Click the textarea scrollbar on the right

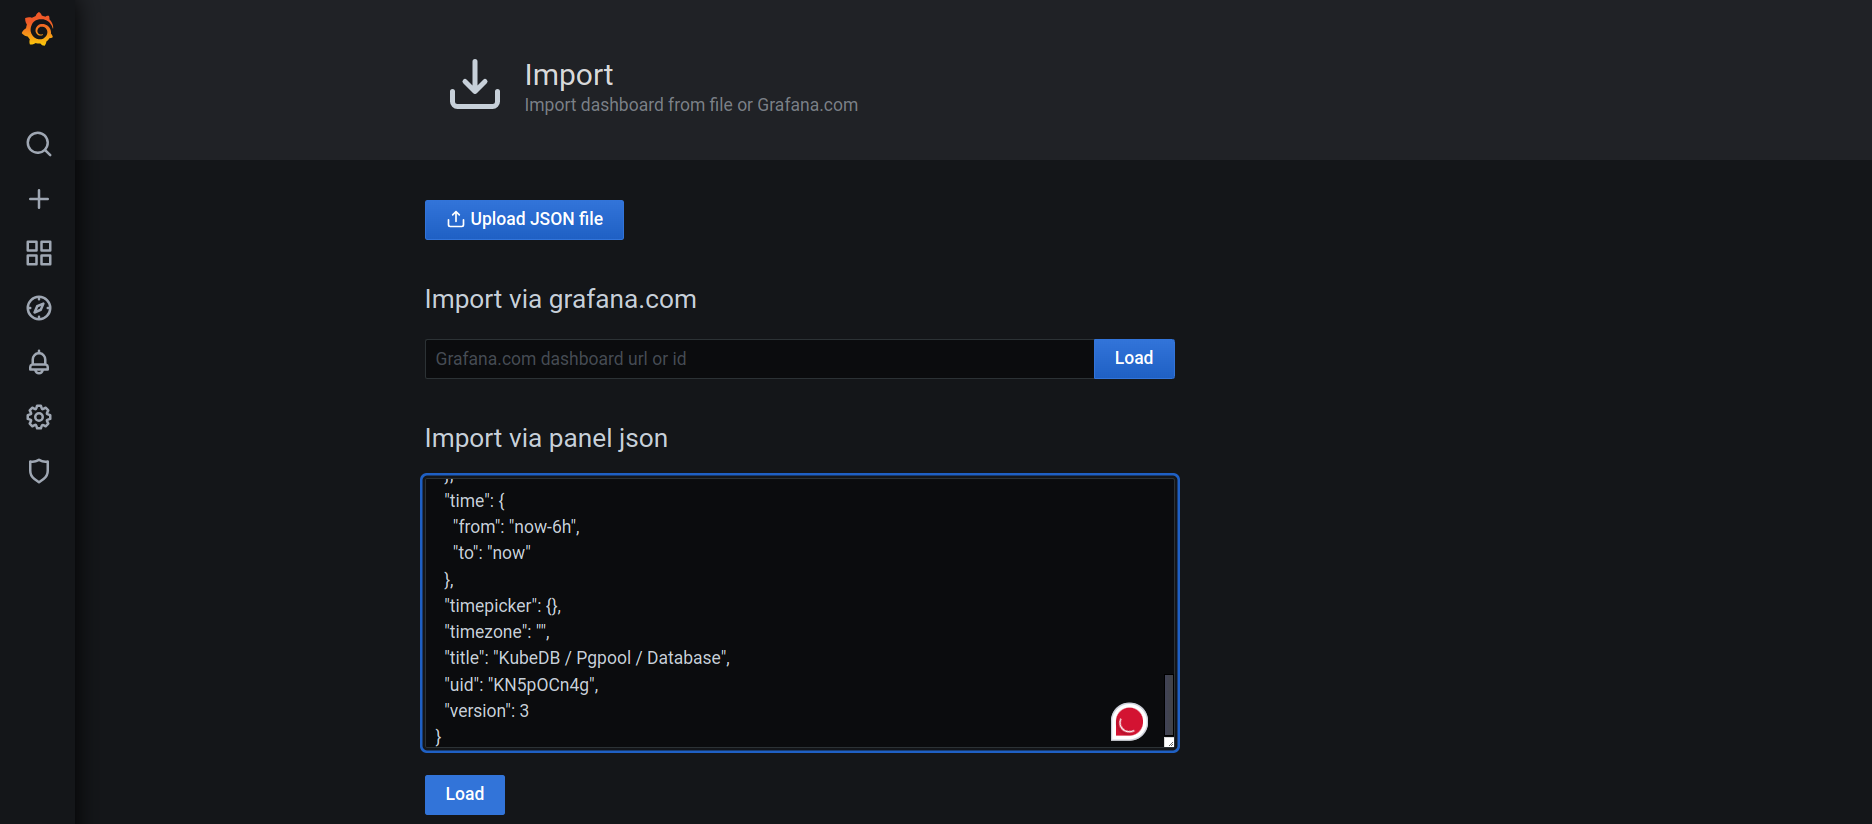1168,700
